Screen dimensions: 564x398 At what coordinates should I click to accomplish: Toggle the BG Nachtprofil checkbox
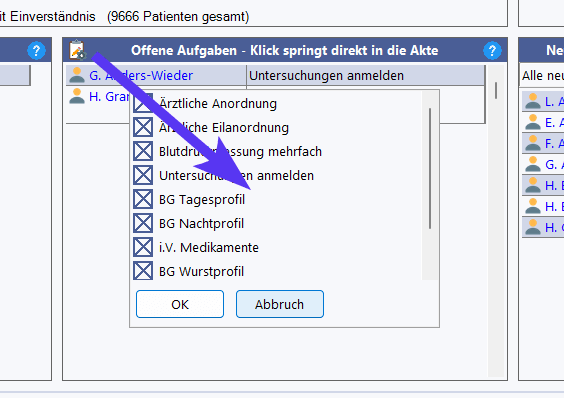[143, 223]
